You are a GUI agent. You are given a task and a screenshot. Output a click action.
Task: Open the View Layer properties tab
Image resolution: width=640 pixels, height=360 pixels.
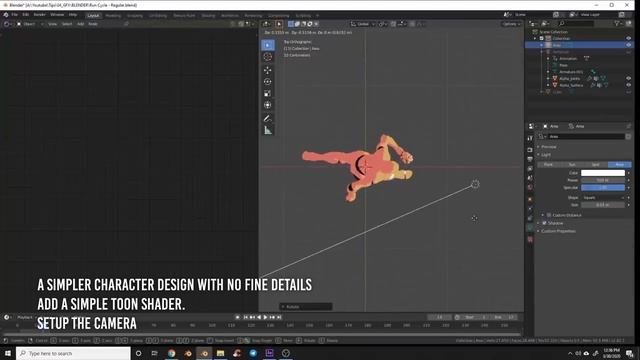(530, 169)
